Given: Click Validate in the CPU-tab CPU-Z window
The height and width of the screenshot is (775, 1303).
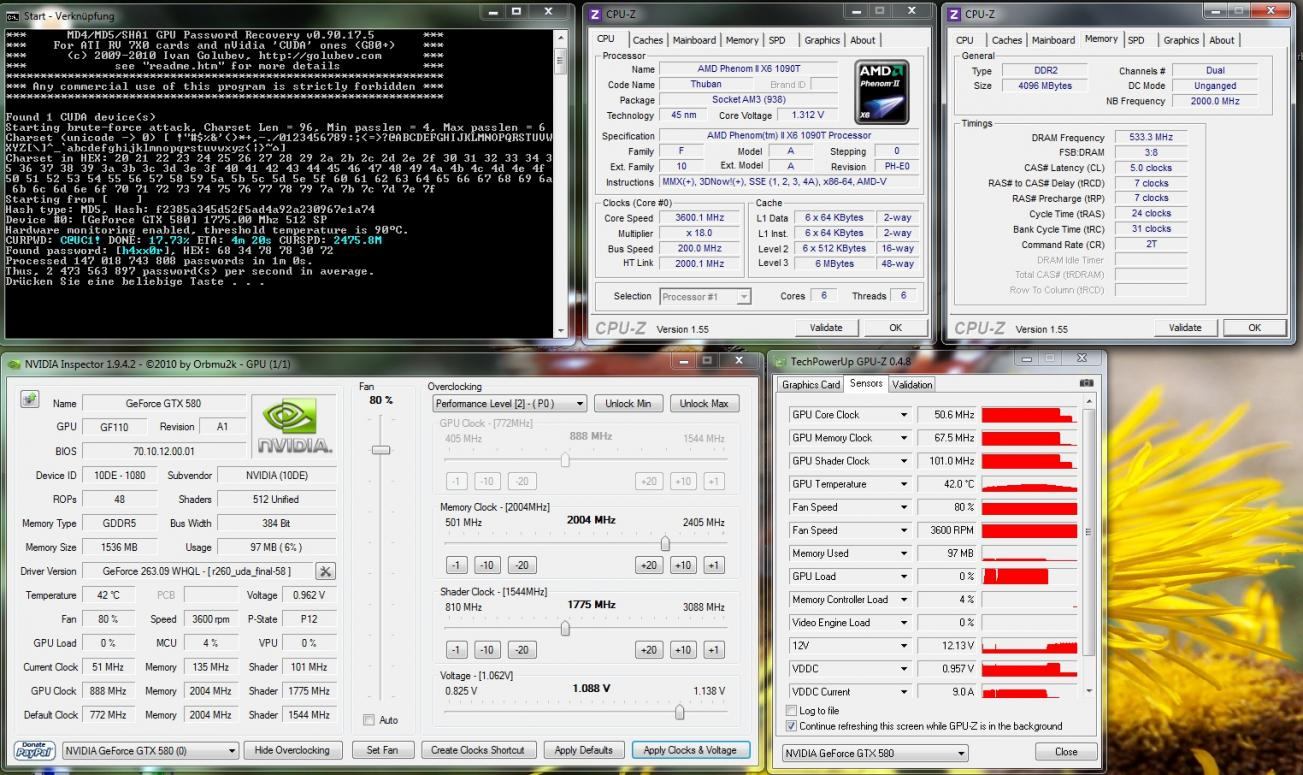Looking at the screenshot, I should coord(826,327).
